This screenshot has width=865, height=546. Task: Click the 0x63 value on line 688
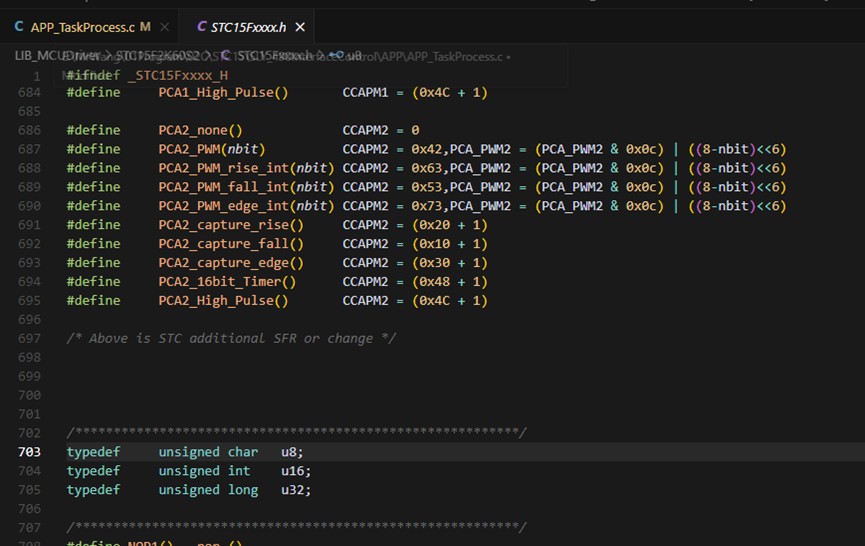(x=426, y=168)
